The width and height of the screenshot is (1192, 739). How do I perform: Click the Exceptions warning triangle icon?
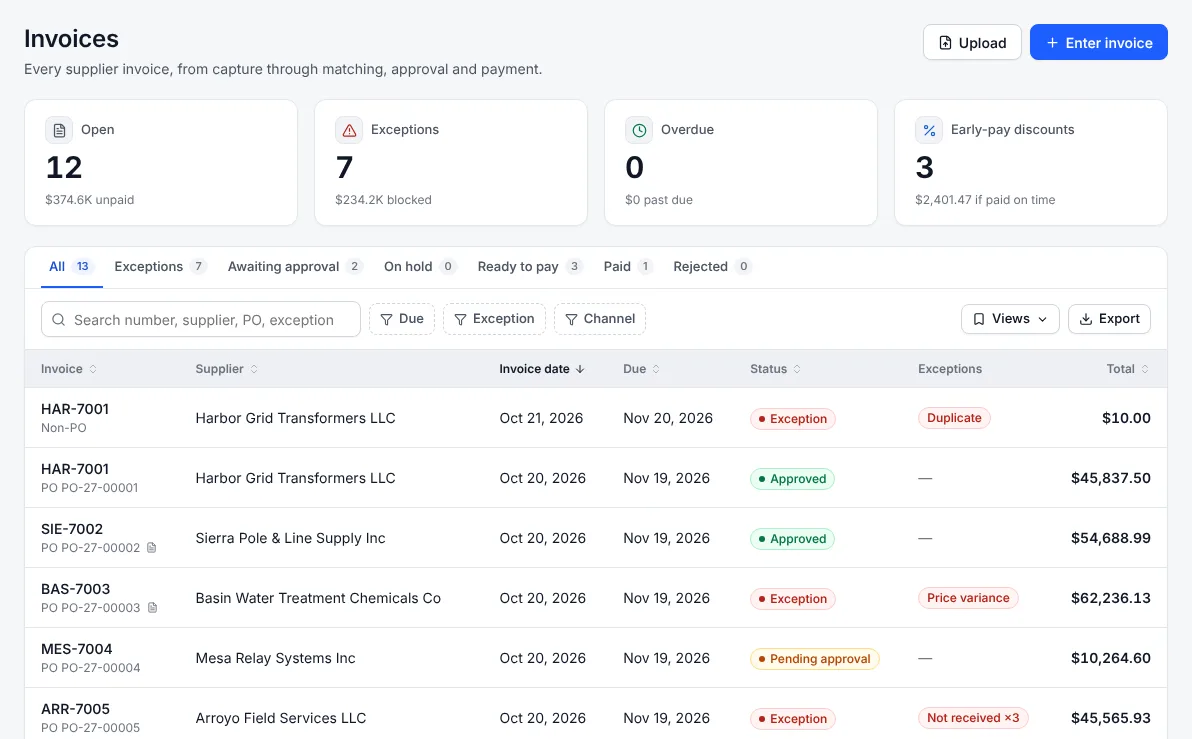click(349, 130)
